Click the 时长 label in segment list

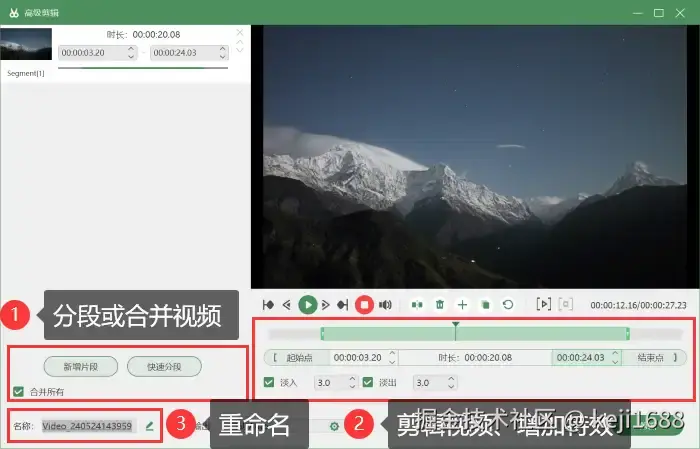(117, 34)
